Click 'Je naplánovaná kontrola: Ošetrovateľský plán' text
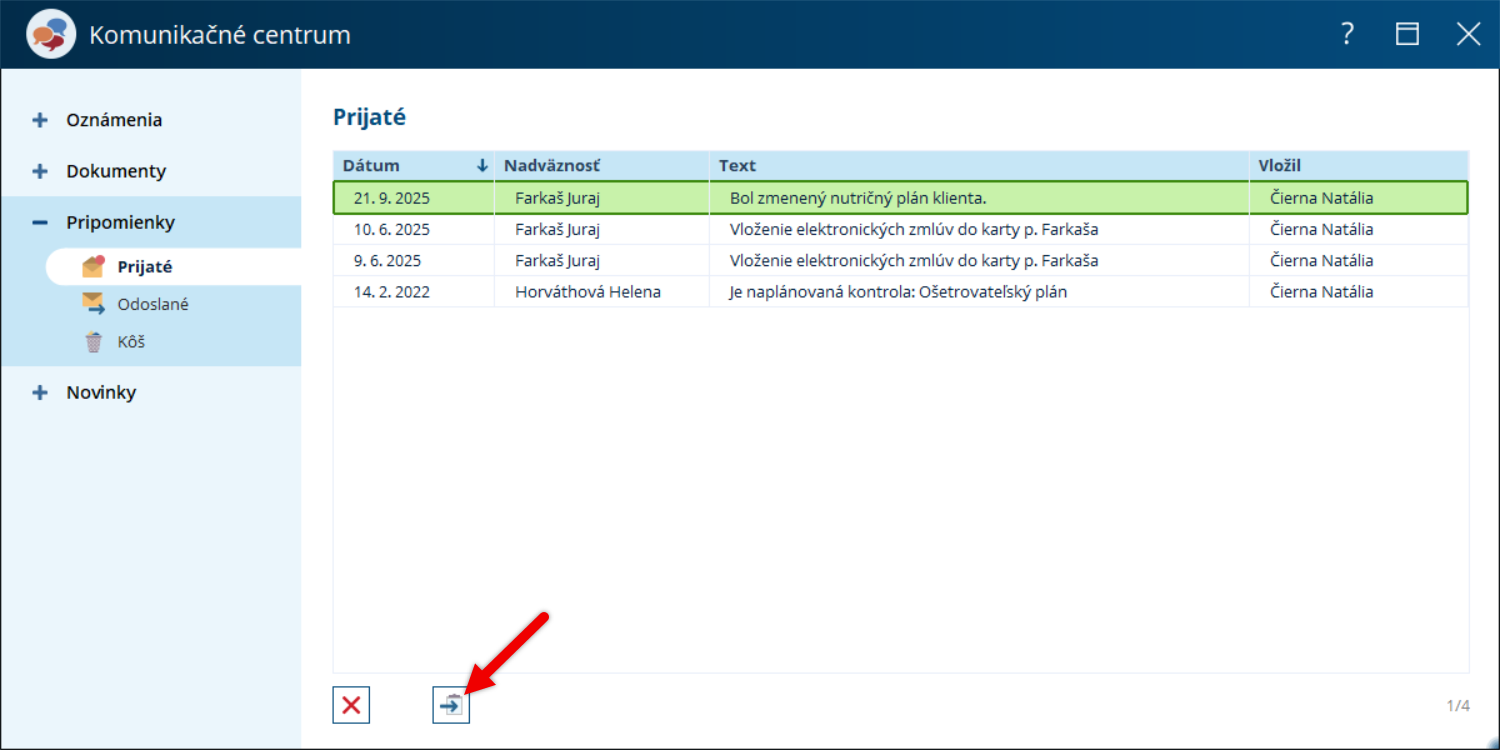Screen dimensions: 1500x750 [898, 292]
